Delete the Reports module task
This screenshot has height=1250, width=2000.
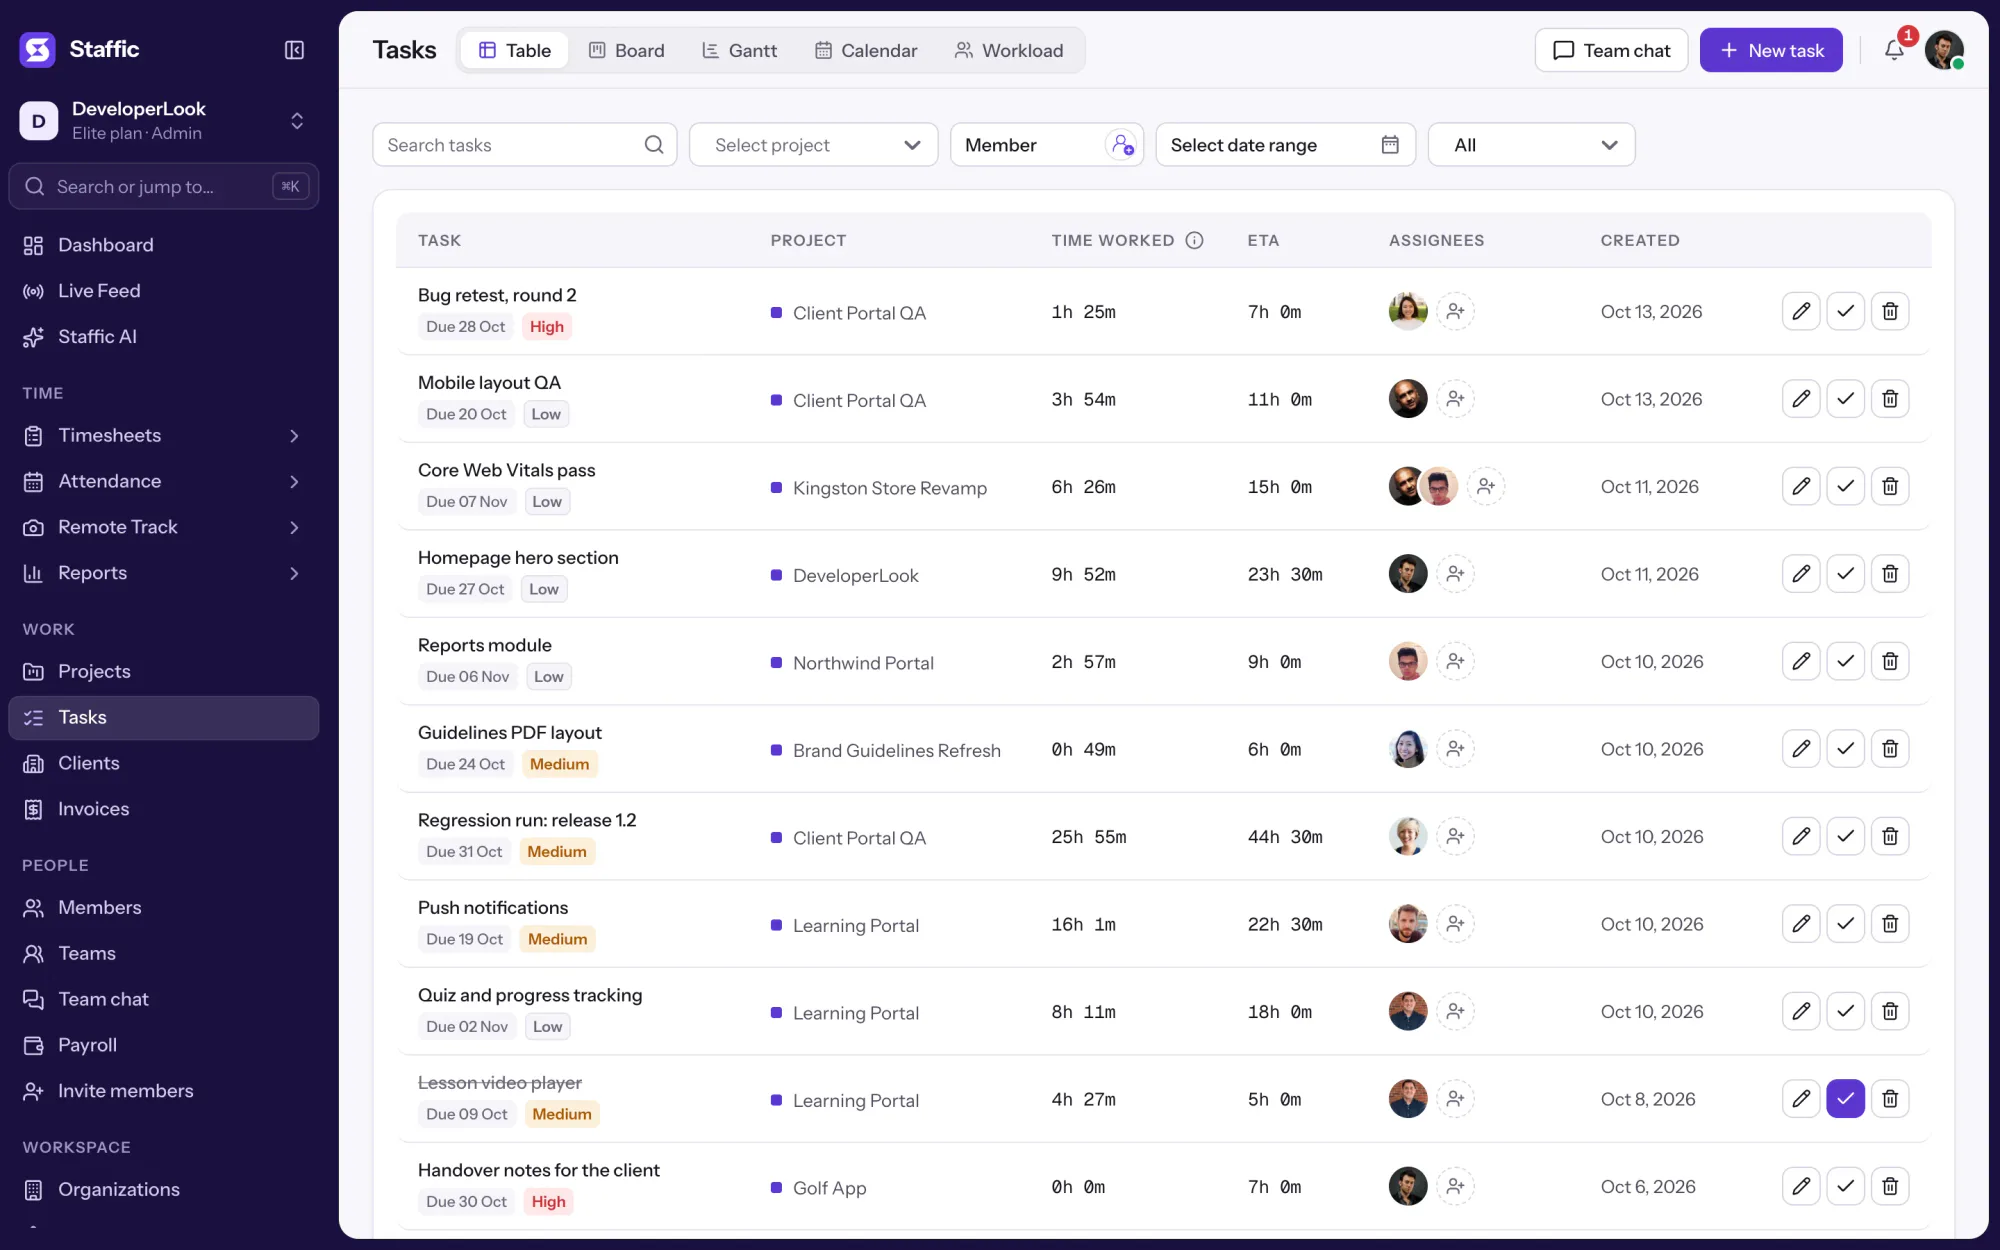pyautogui.click(x=1890, y=661)
